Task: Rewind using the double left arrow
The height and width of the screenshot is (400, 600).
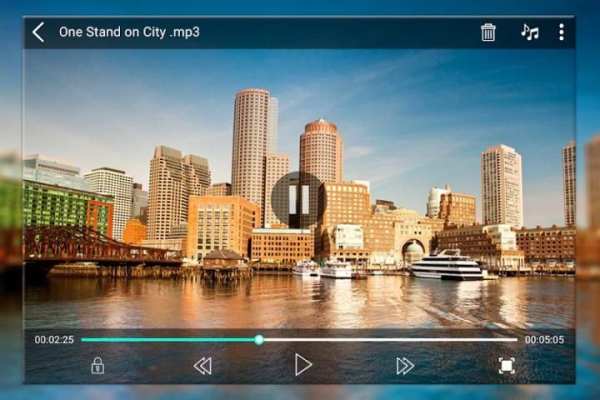Action: point(202,366)
